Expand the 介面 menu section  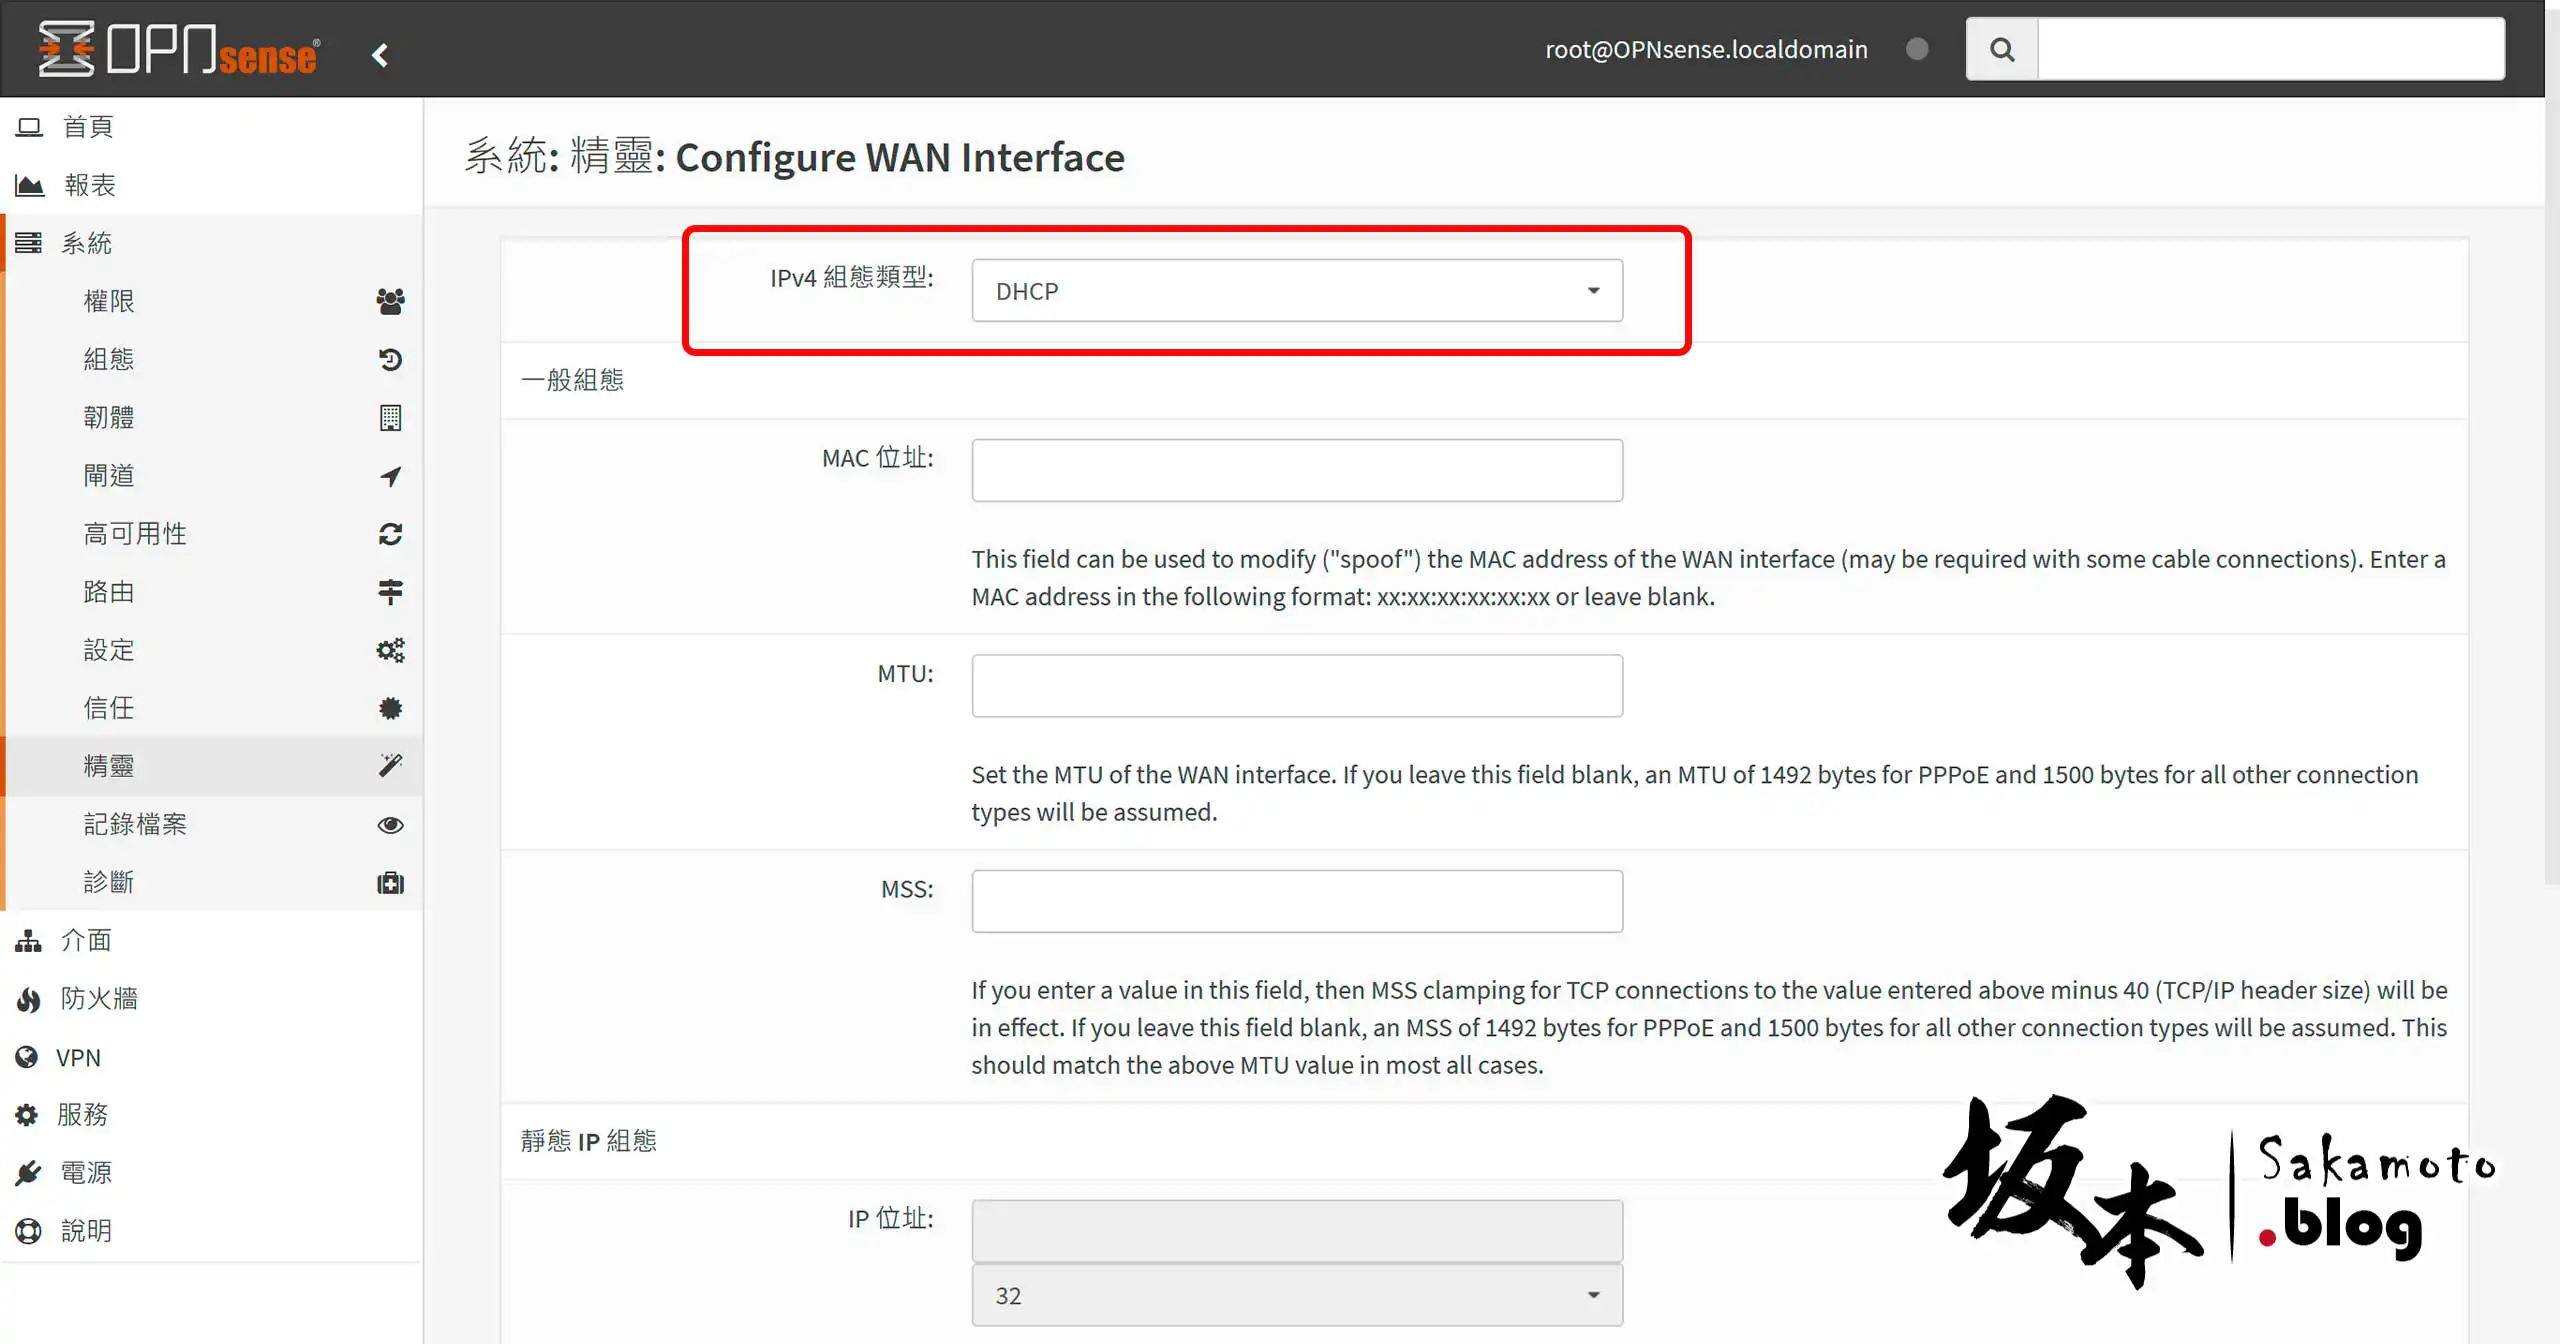[x=86, y=940]
